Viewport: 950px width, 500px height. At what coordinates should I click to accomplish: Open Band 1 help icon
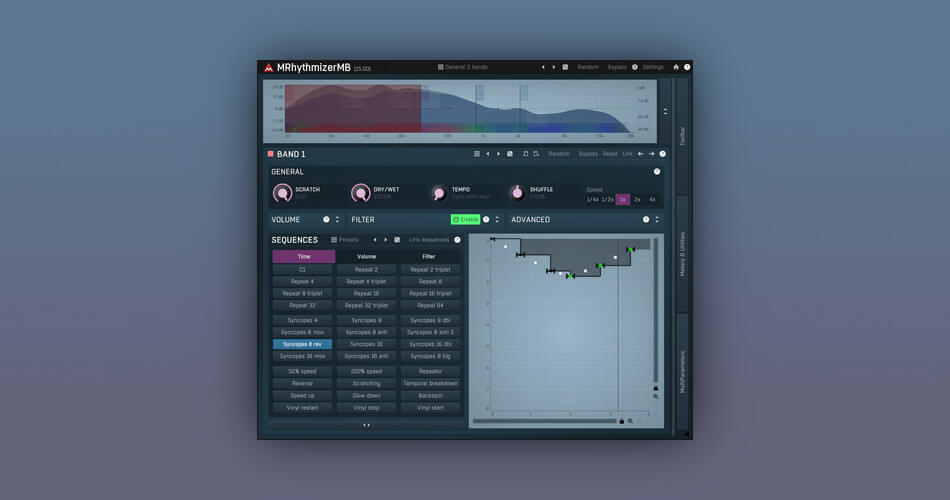[x=663, y=154]
